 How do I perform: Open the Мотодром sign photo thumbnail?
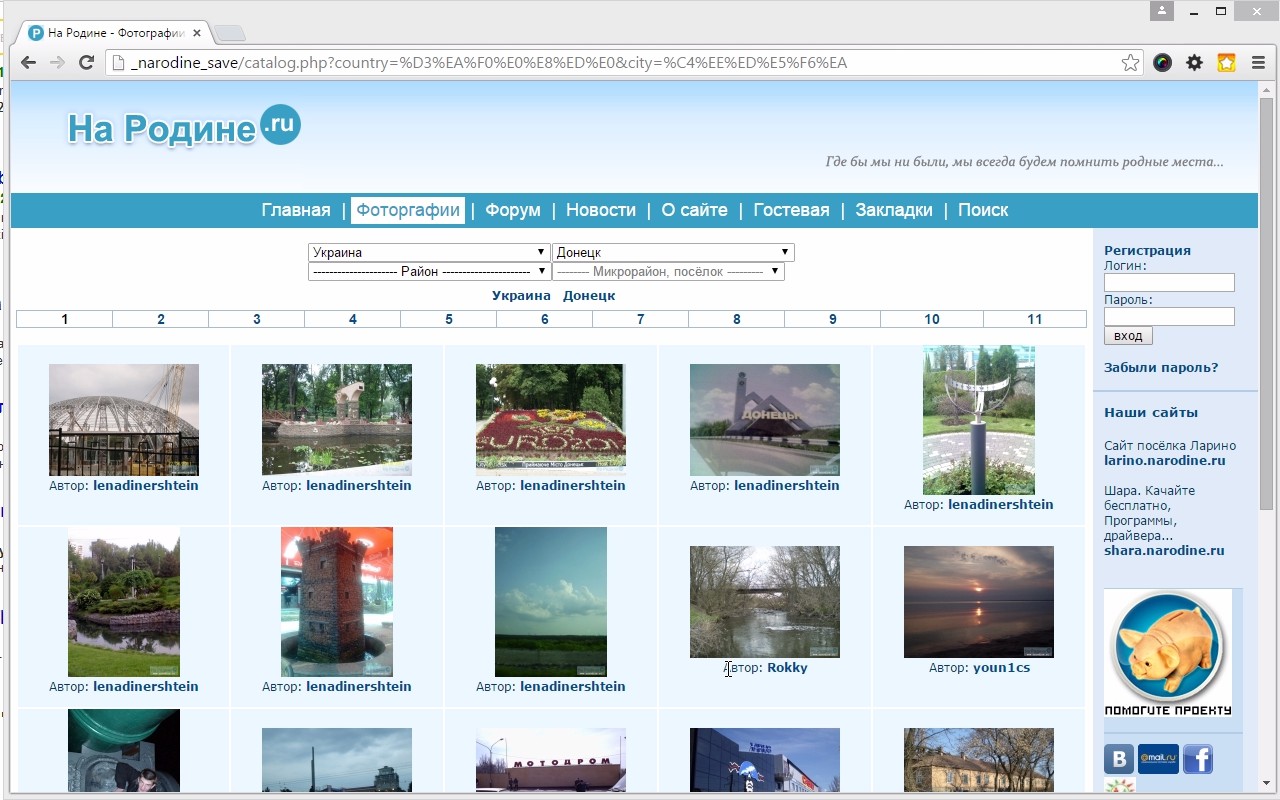[x=551, y=761]
